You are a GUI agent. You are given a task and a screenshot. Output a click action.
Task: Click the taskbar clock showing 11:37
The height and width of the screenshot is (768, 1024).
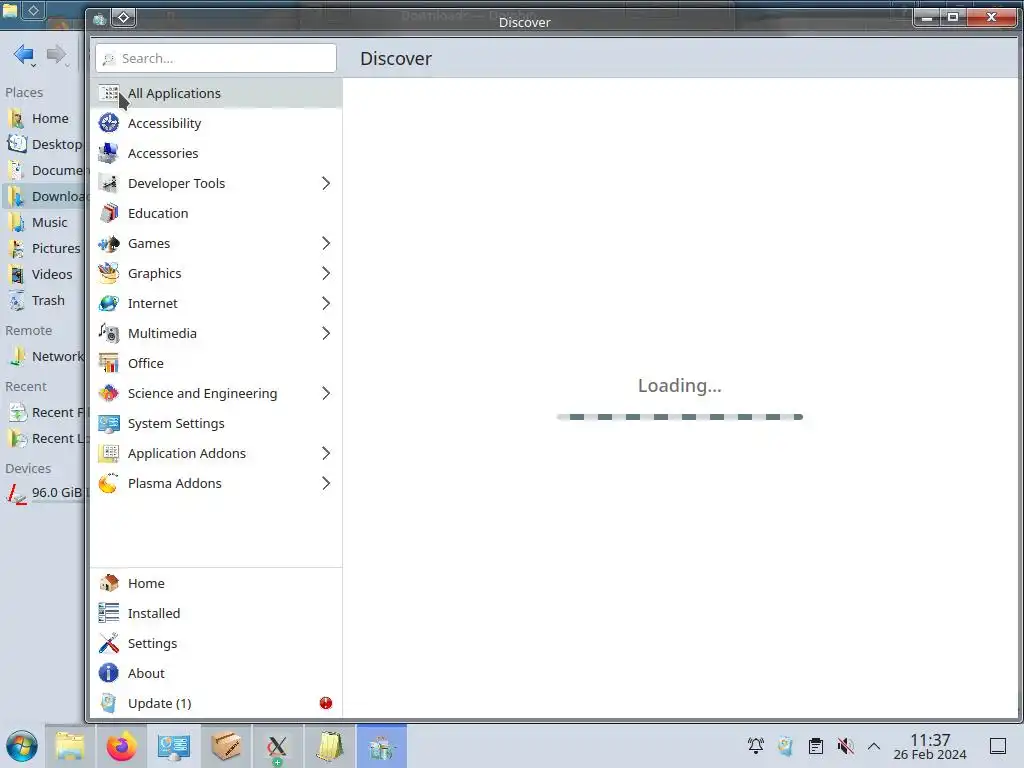[x=930, y=746]
